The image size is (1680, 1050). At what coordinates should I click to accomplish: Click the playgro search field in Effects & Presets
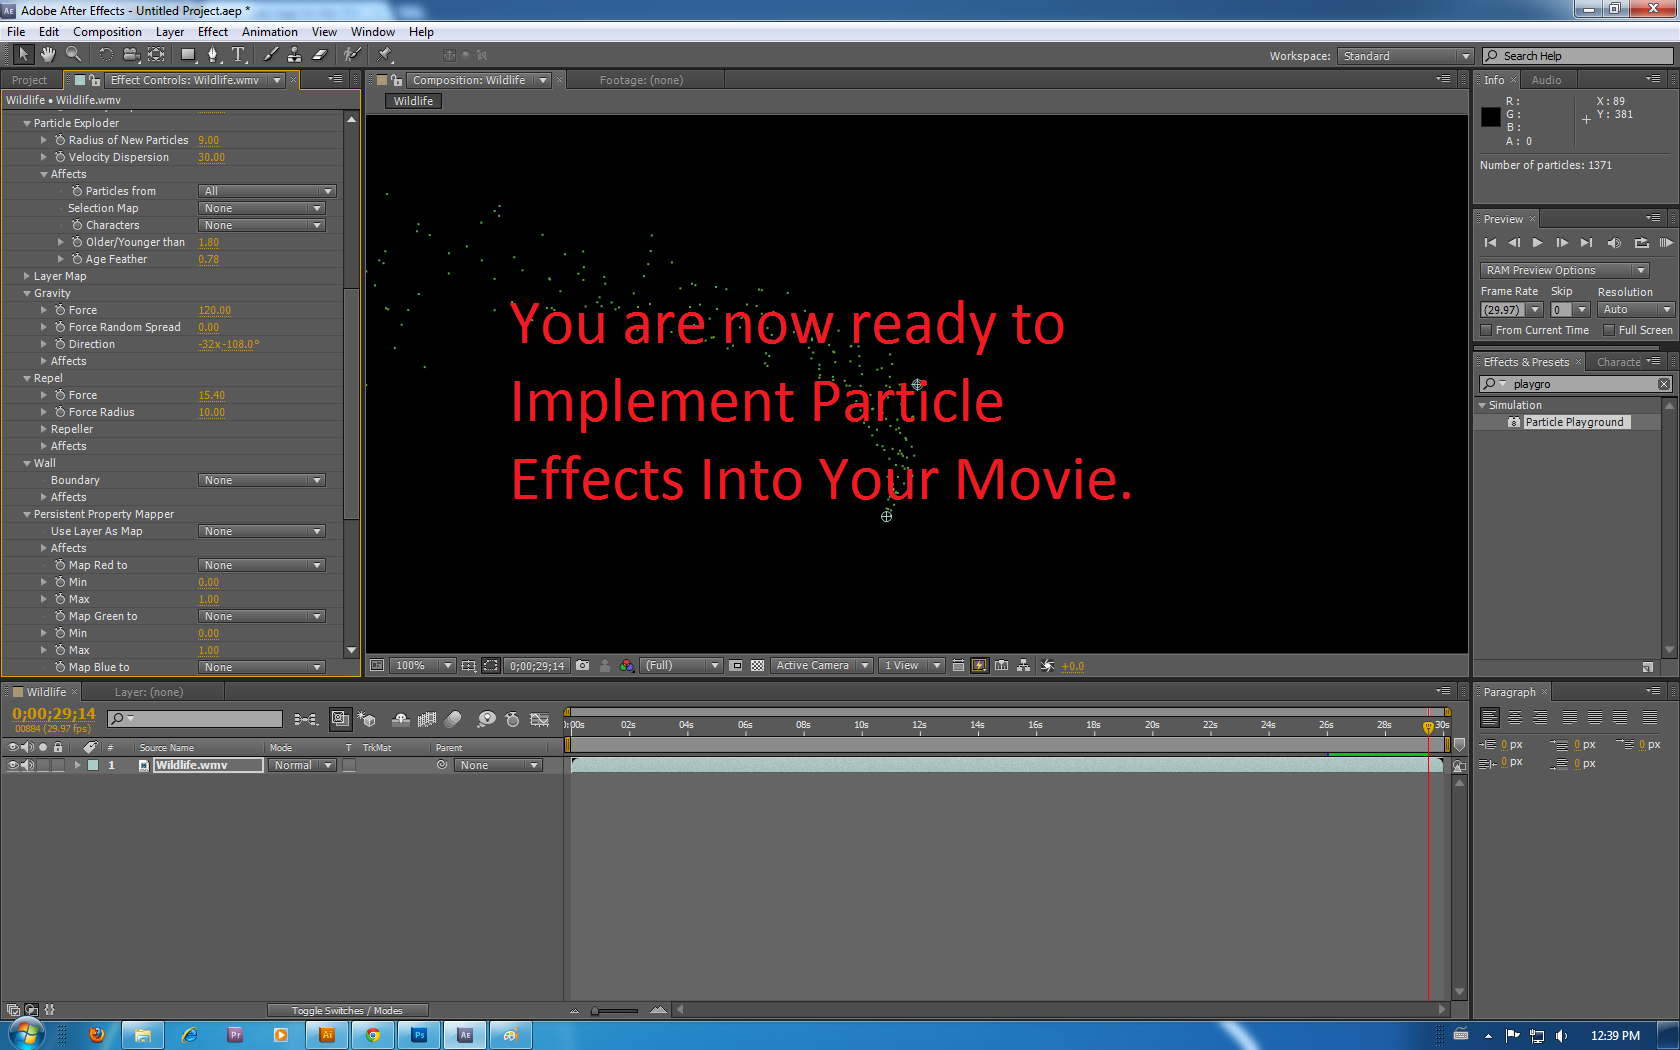click(x=1533, y=383)
